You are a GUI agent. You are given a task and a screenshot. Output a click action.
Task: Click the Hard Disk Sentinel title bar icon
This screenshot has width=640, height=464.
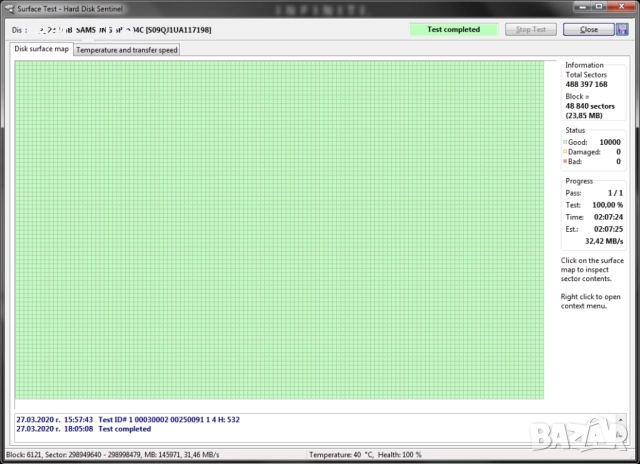(10, 9)
